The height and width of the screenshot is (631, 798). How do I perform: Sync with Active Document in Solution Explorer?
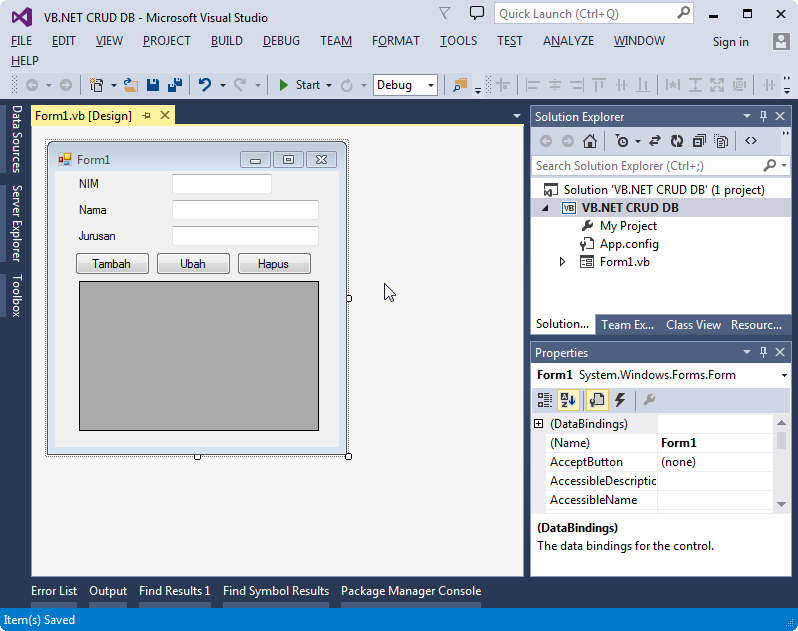point(654,141)
